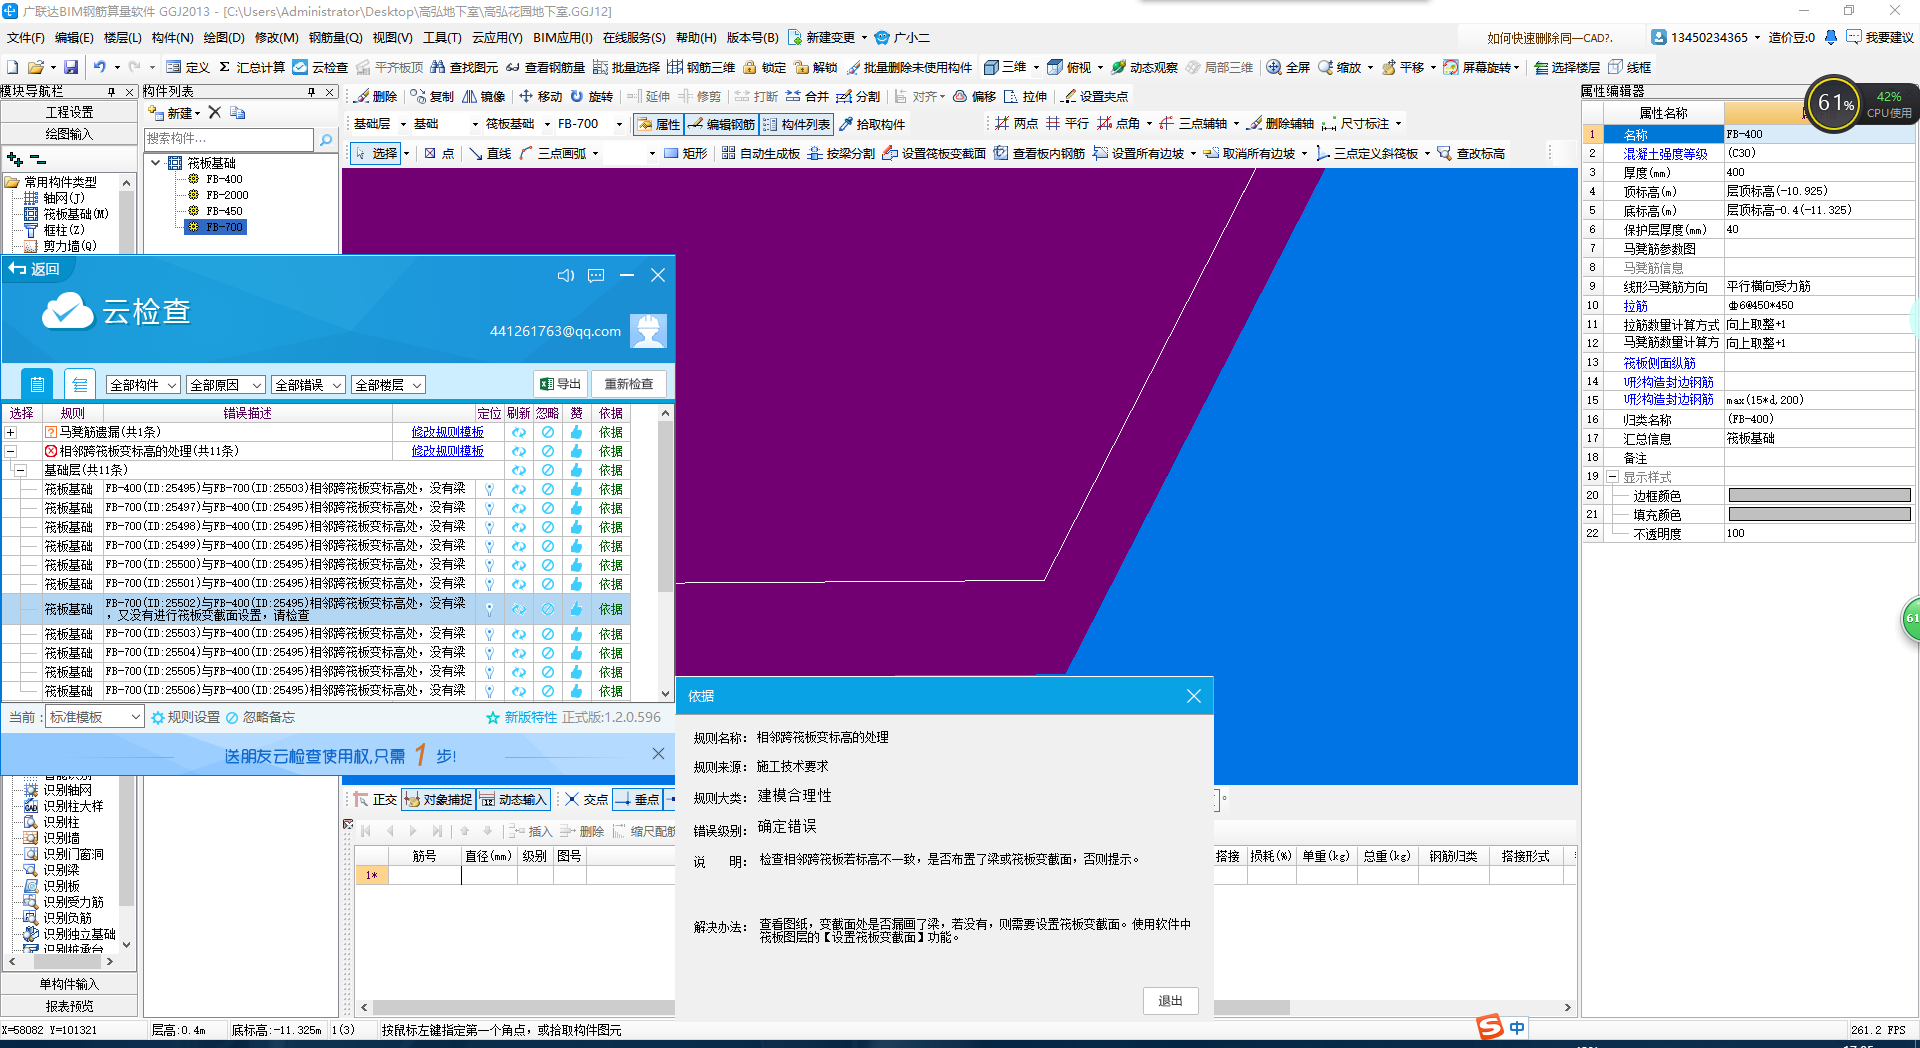Collapse the 基础层(共11条) node
1920x1048 pixels.
[20, 470]
